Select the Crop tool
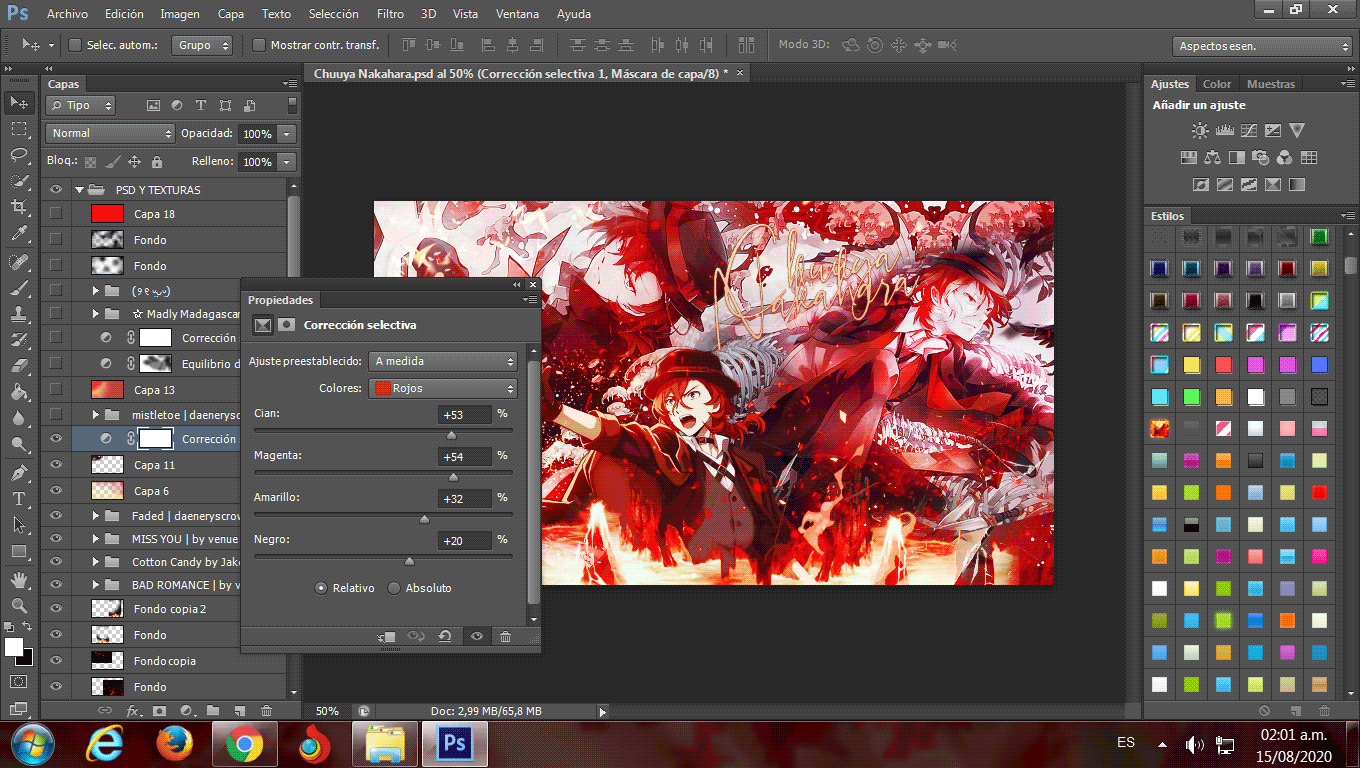This screenshot has height=768, width=1360. pyautogui.click(x=19, y=207)
